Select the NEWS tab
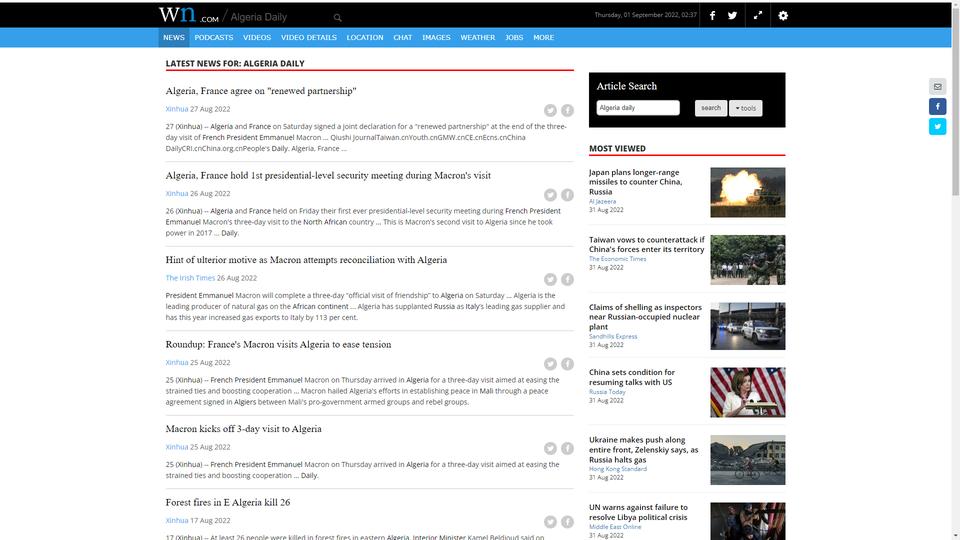The width and height of the screenshot is (960, 540). tap(174, 37)
